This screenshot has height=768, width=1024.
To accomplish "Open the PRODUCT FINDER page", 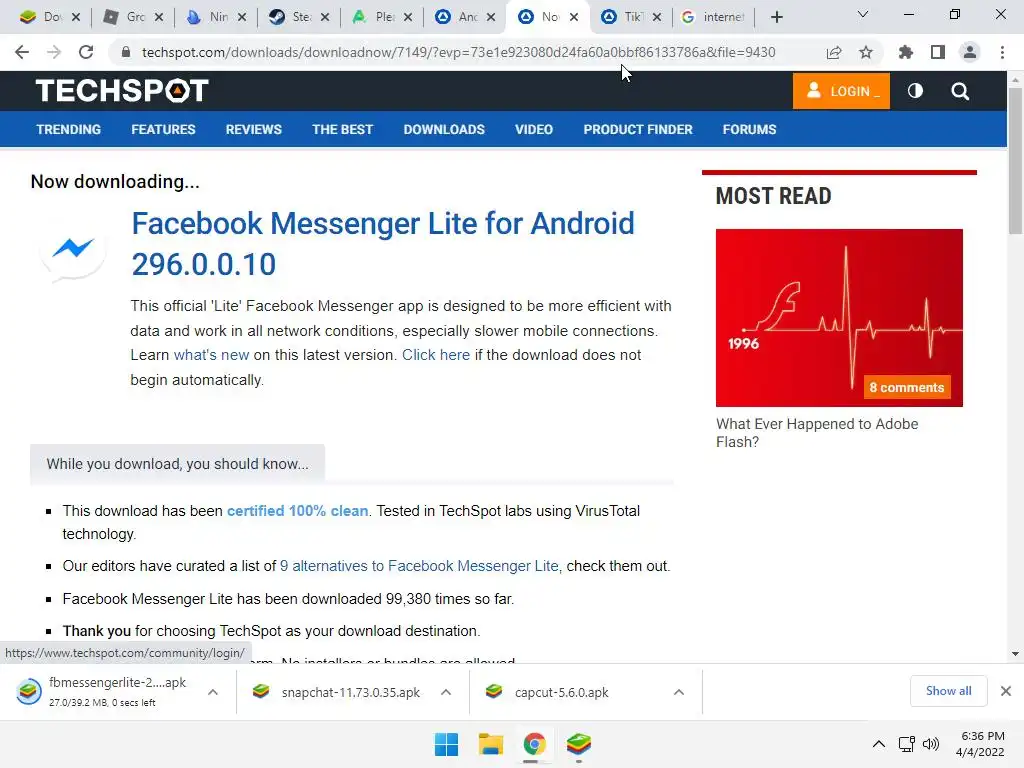I will tap(638, 129).
